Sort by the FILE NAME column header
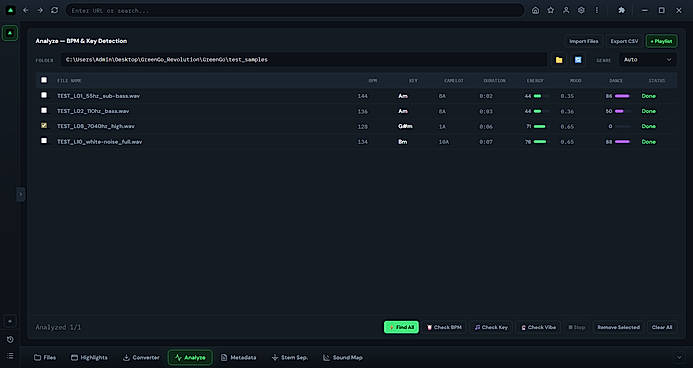This screenshot has height=368, width=693. (x=69, y=80)
